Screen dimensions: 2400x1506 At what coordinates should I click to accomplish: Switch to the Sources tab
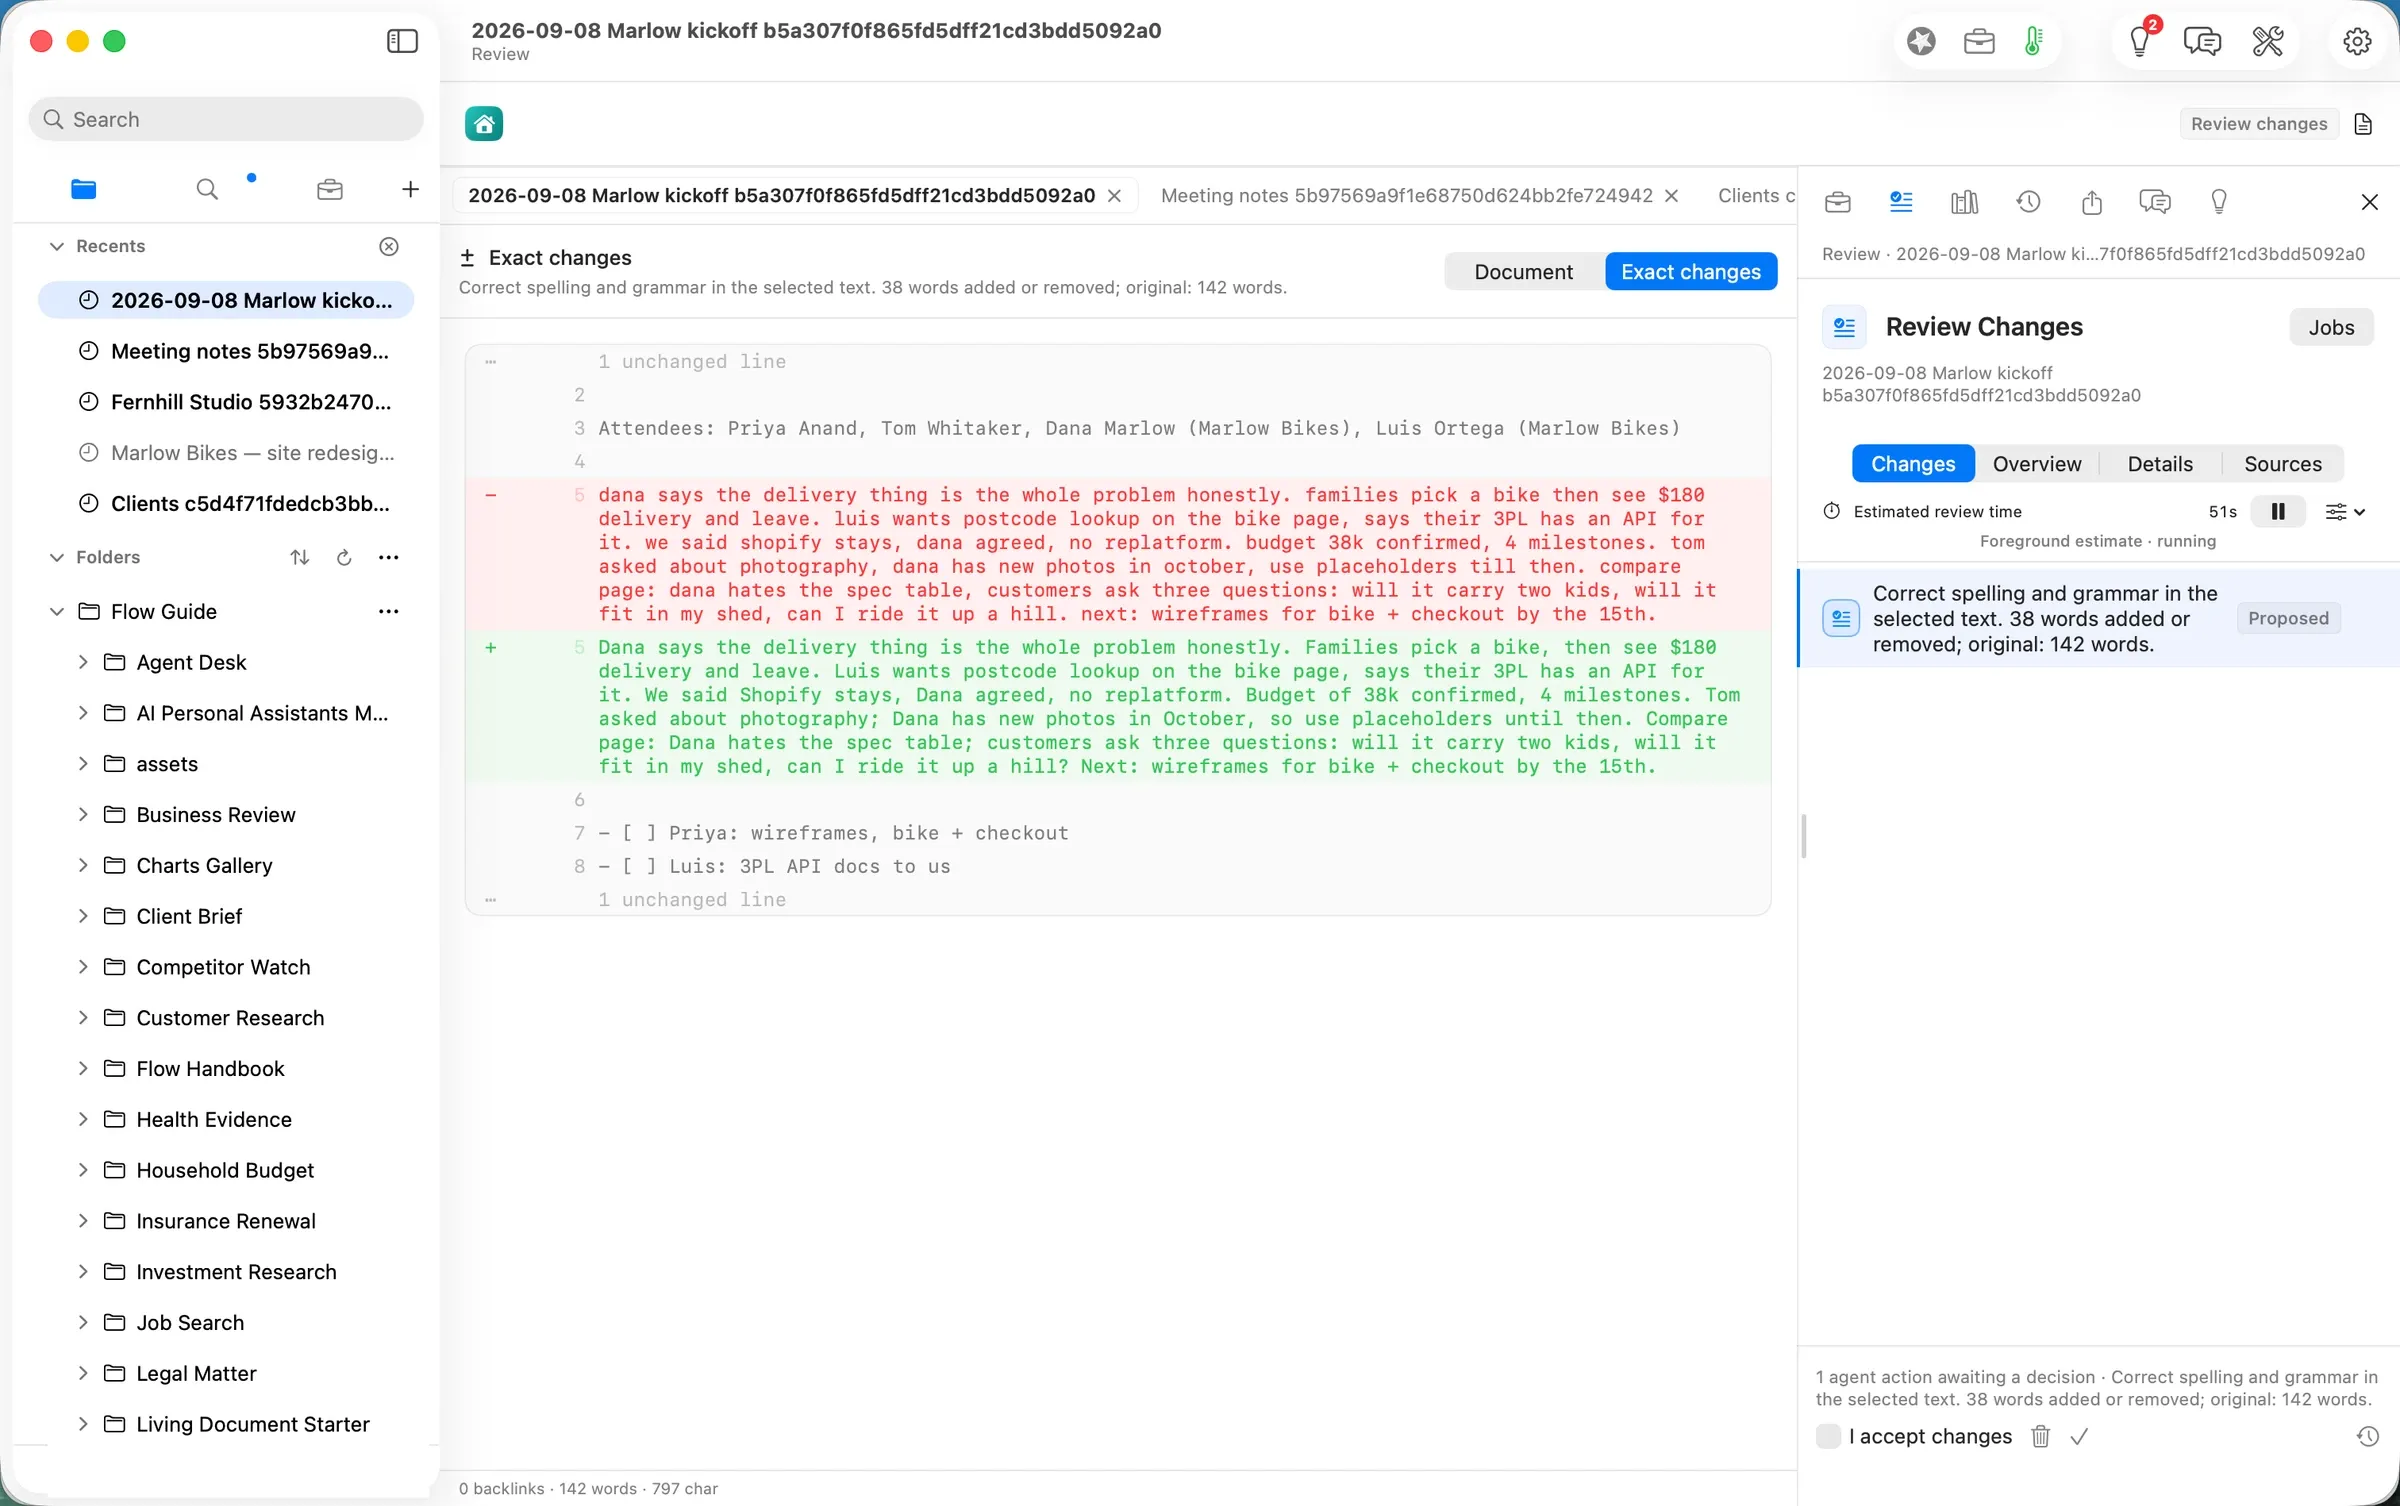coord(2282,464)
